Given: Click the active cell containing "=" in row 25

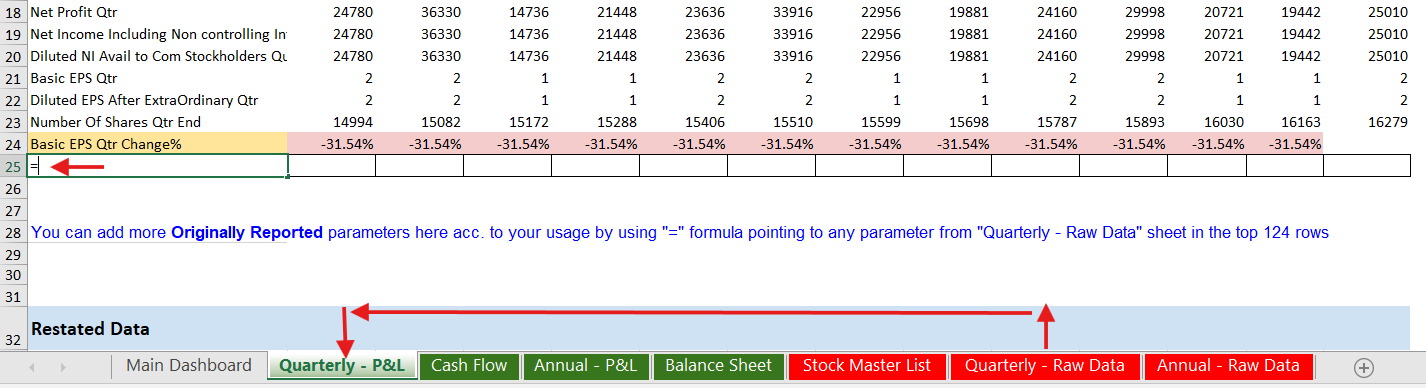Looking at the screenshot, I should coord(158,166).
